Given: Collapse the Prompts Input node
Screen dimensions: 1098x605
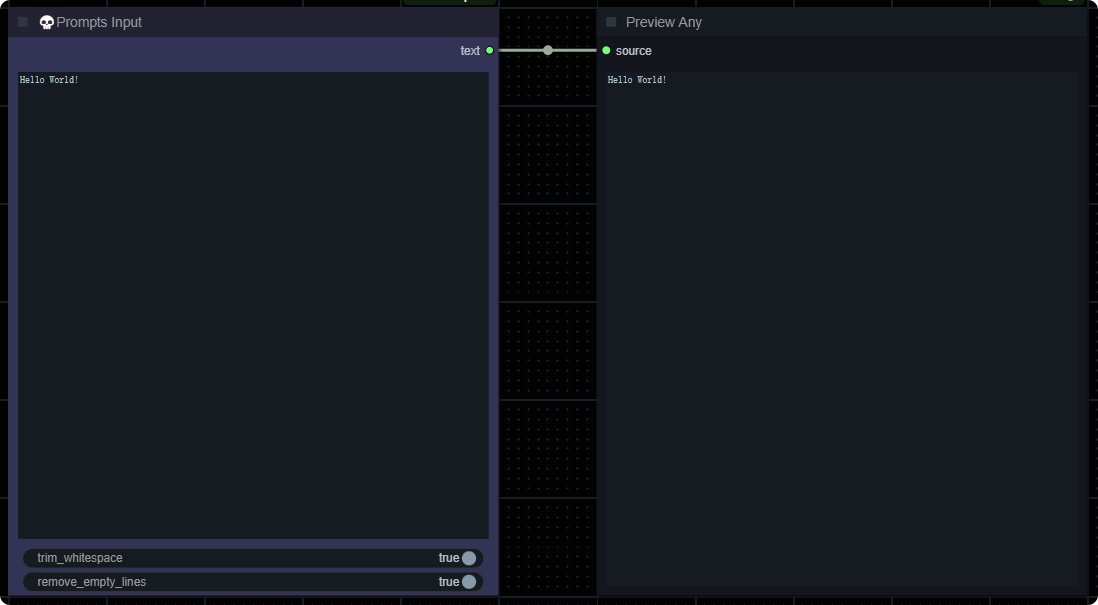Looking at the screenshot, I should pos(23,22).
